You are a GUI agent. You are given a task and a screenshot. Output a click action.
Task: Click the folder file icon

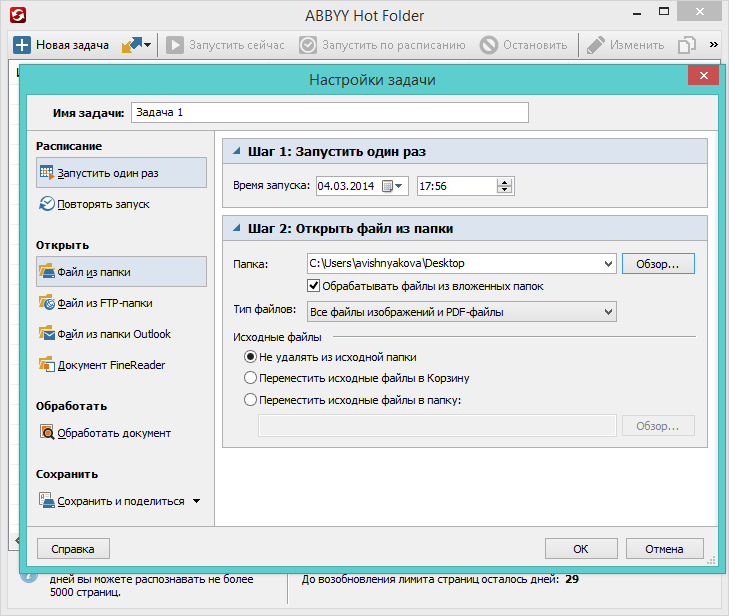(x=46, y=271)
